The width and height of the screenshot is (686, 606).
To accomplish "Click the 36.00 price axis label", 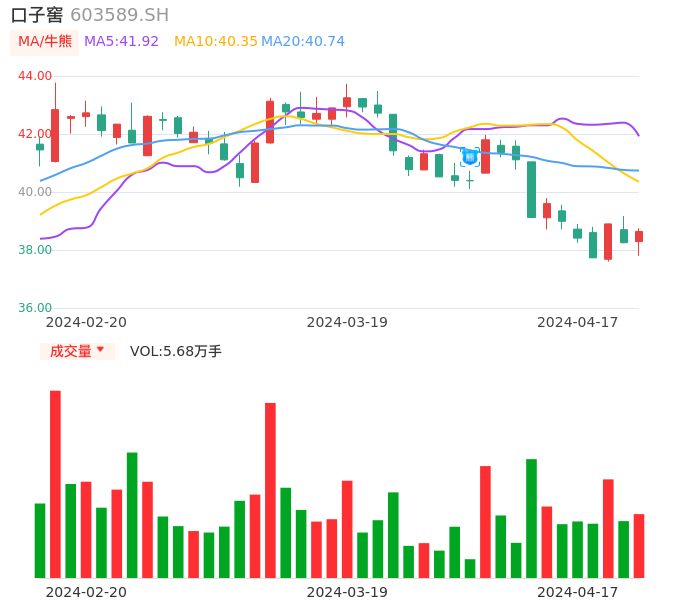I will coord(35,308).
